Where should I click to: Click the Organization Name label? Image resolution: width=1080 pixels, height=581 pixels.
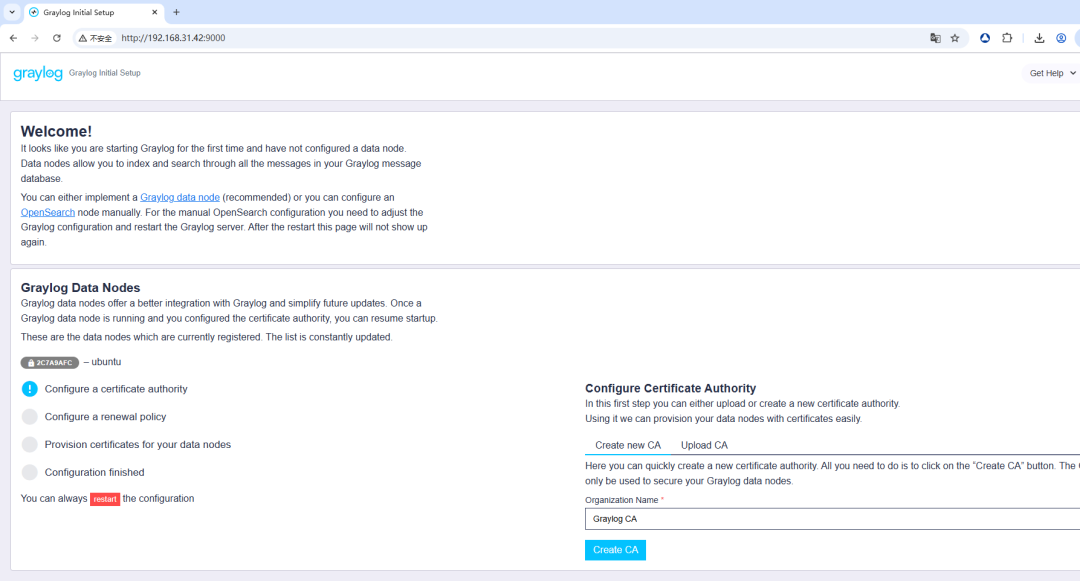[621, 500]
